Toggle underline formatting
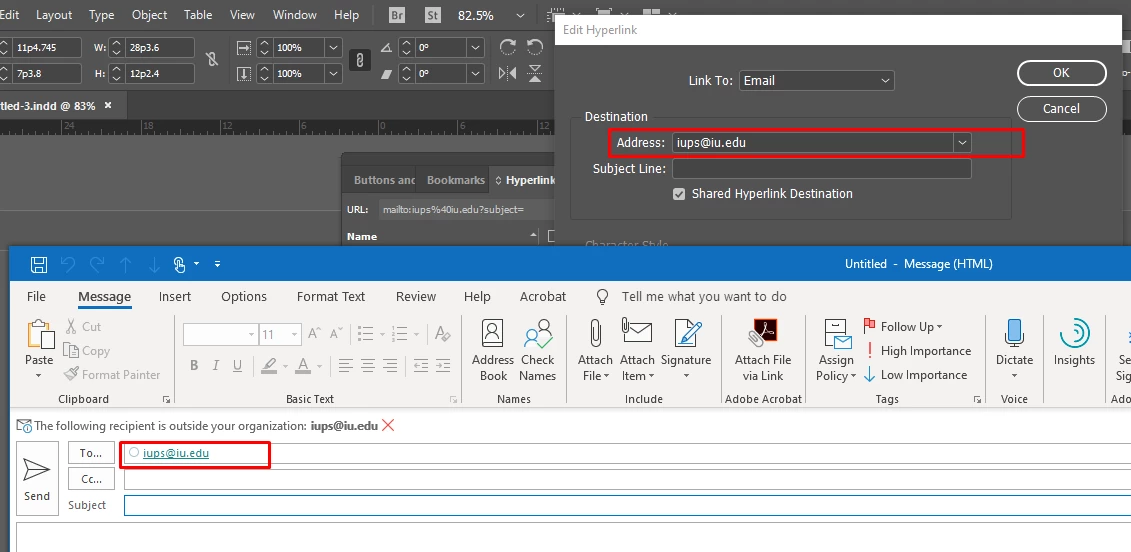Screen dimensions: 1131x552 coord(237,365)
